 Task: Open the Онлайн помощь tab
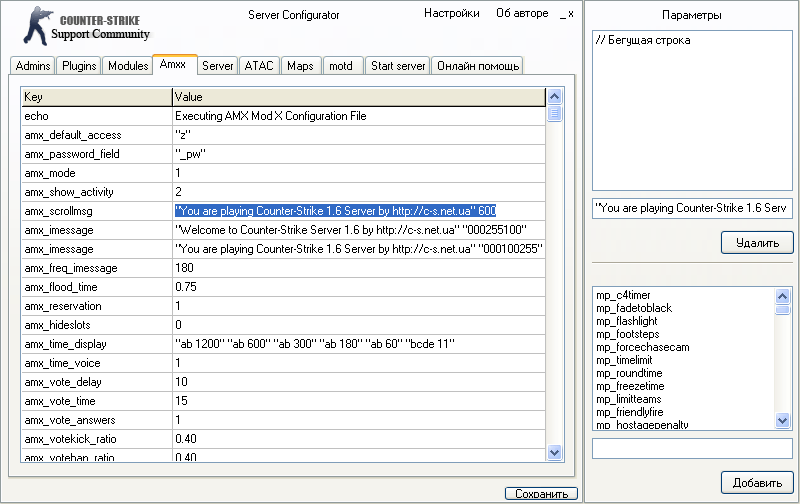(x=478, y=66)
